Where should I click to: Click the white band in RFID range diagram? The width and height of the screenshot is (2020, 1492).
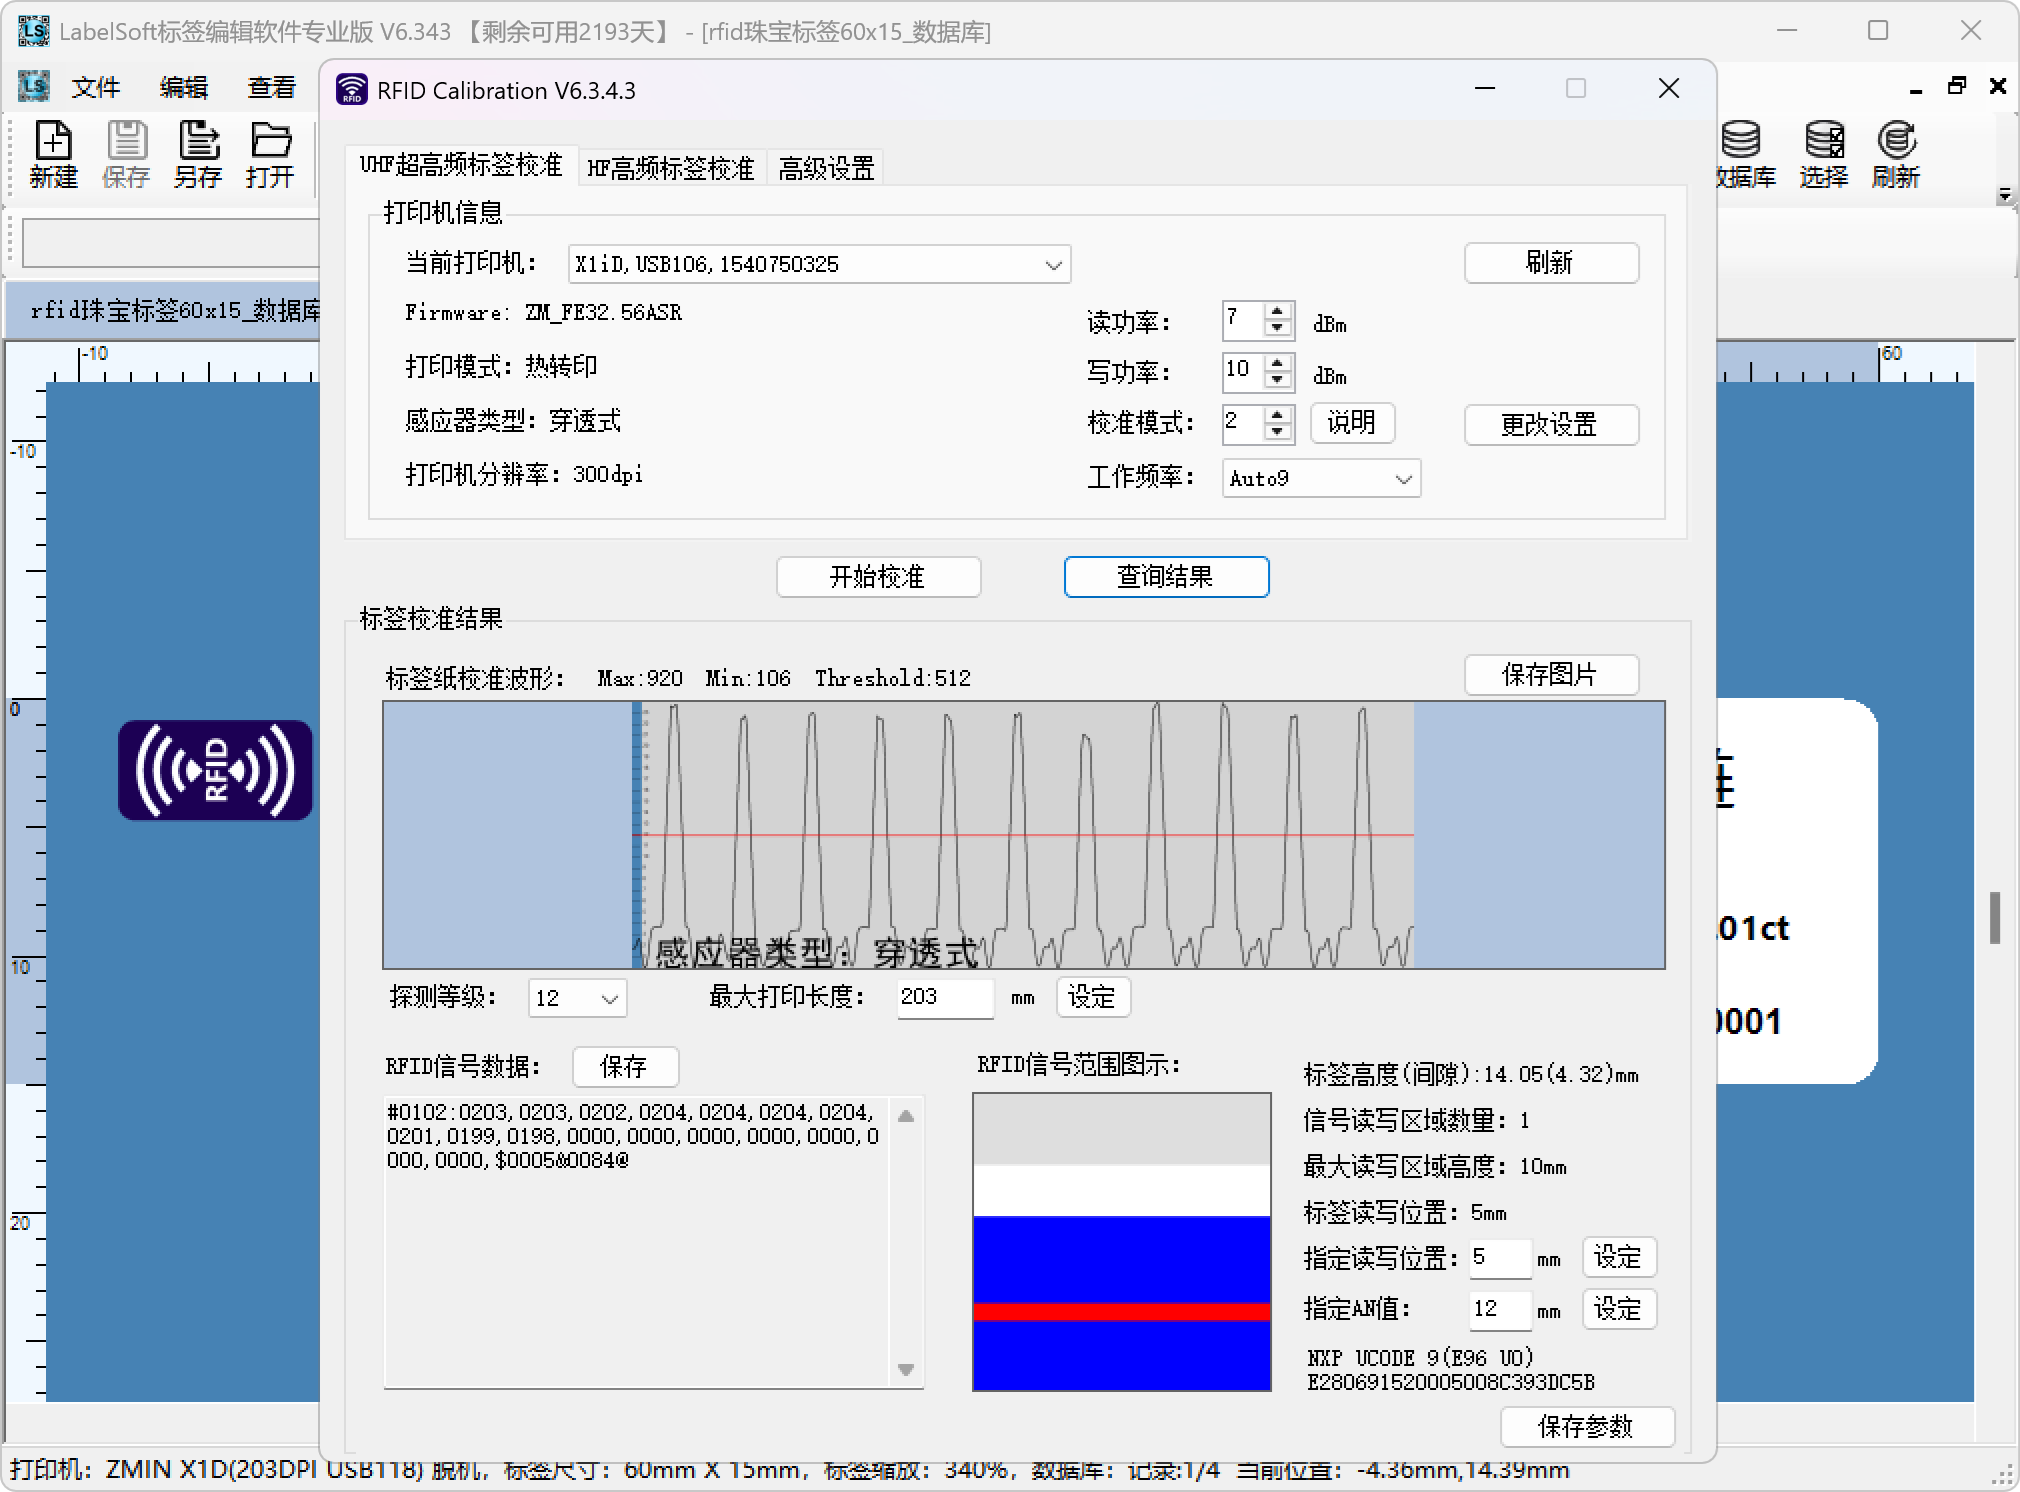click(x=1121, y=1190)
